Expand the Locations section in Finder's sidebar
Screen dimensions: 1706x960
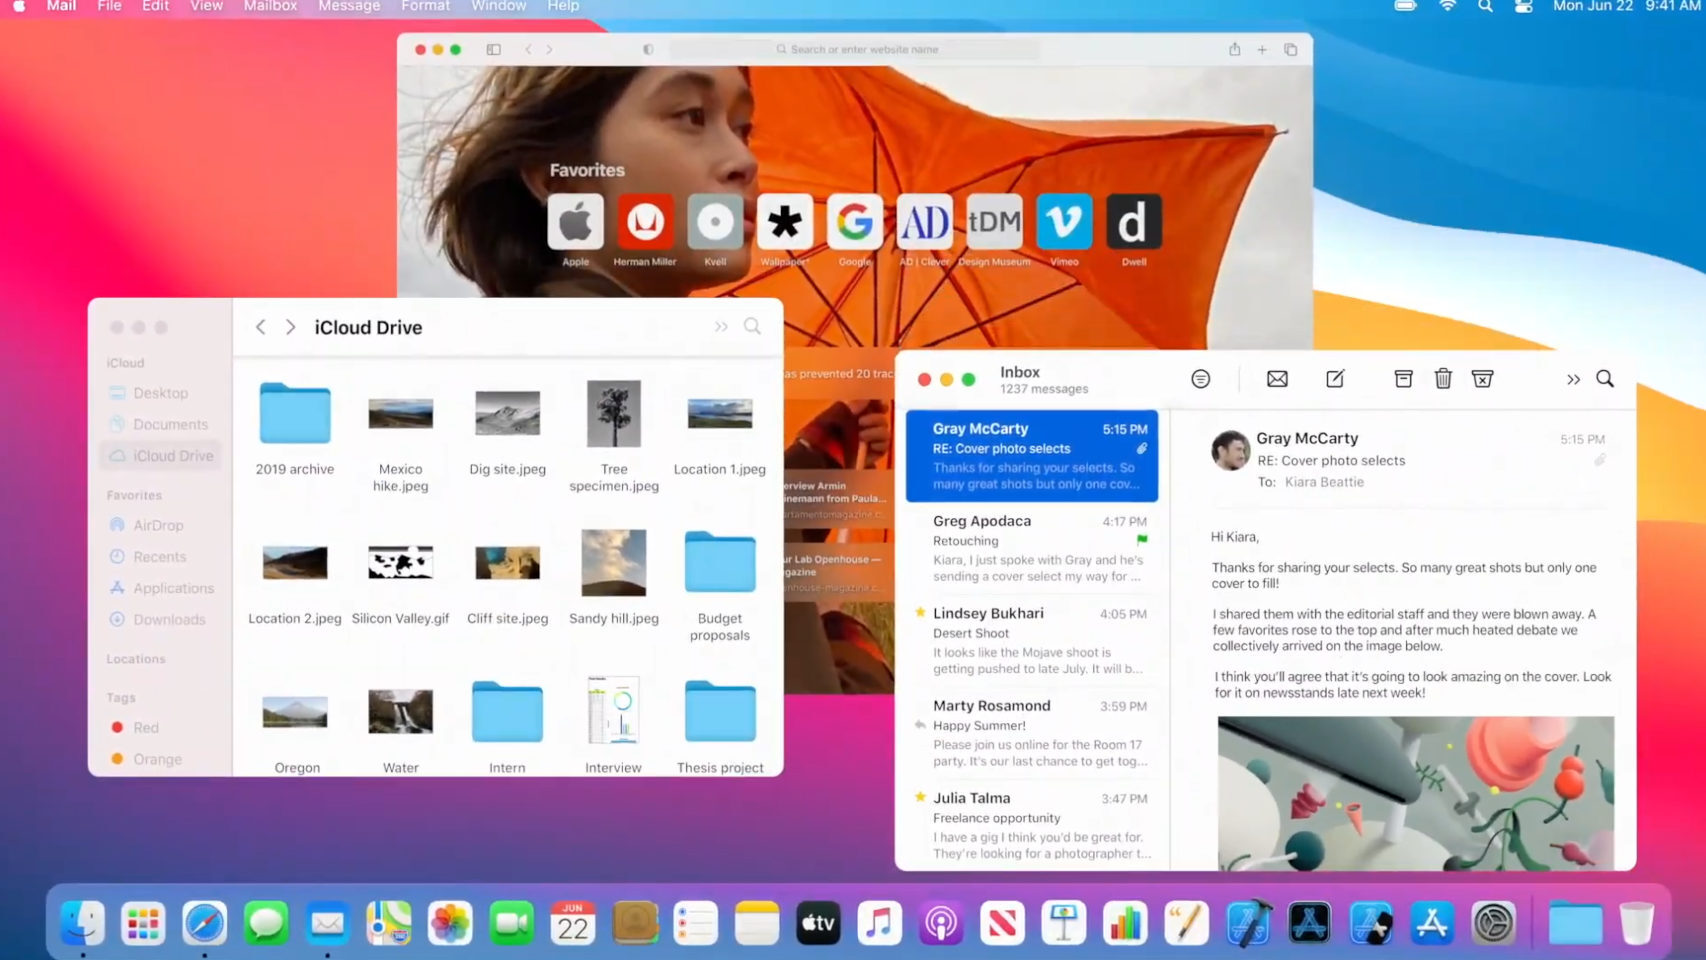click(x=136, y=658)
